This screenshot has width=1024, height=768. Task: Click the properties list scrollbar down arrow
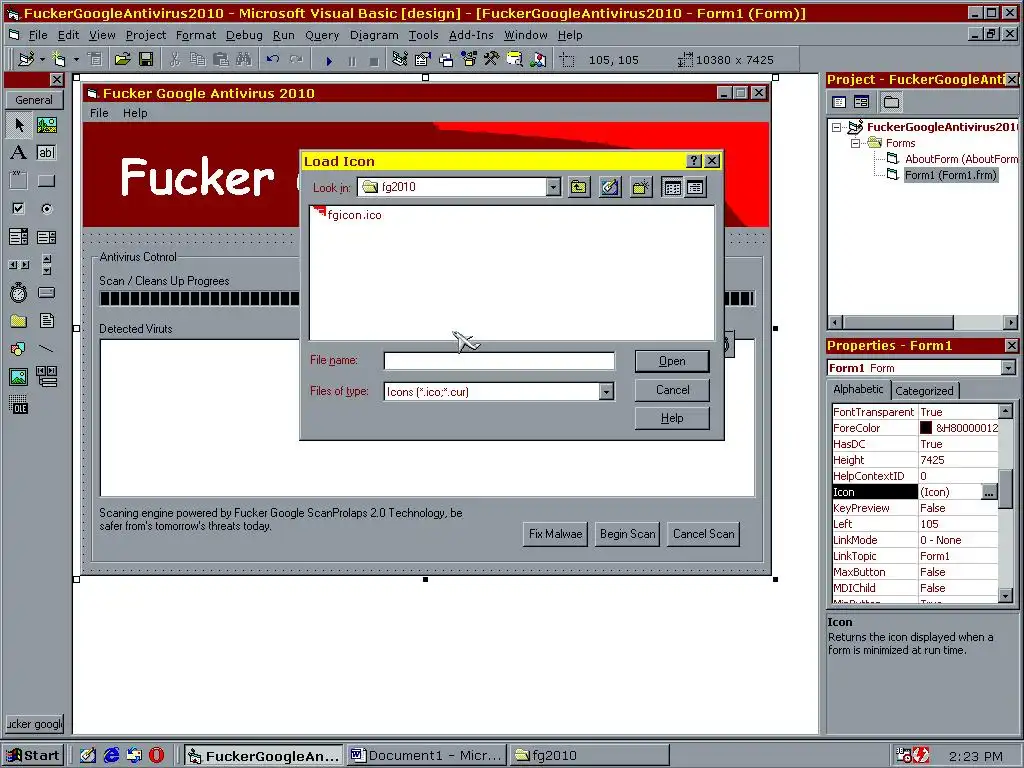pos(1006,596)
